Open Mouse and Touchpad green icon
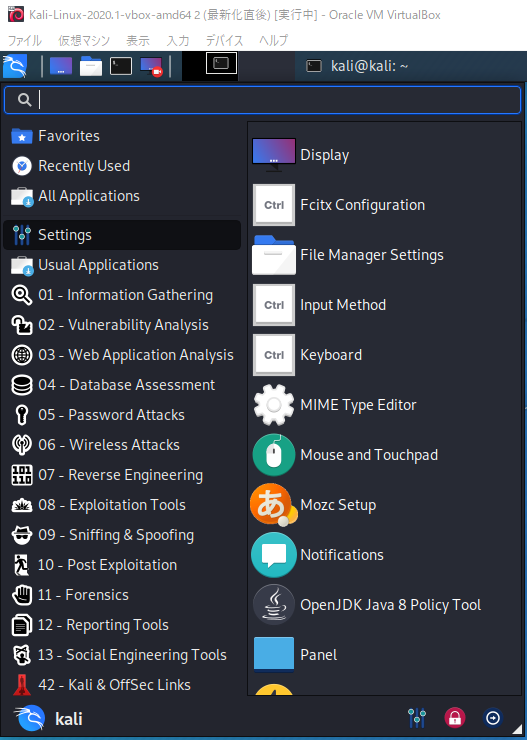This screenshot has width=527, height=740. [274, 455]
